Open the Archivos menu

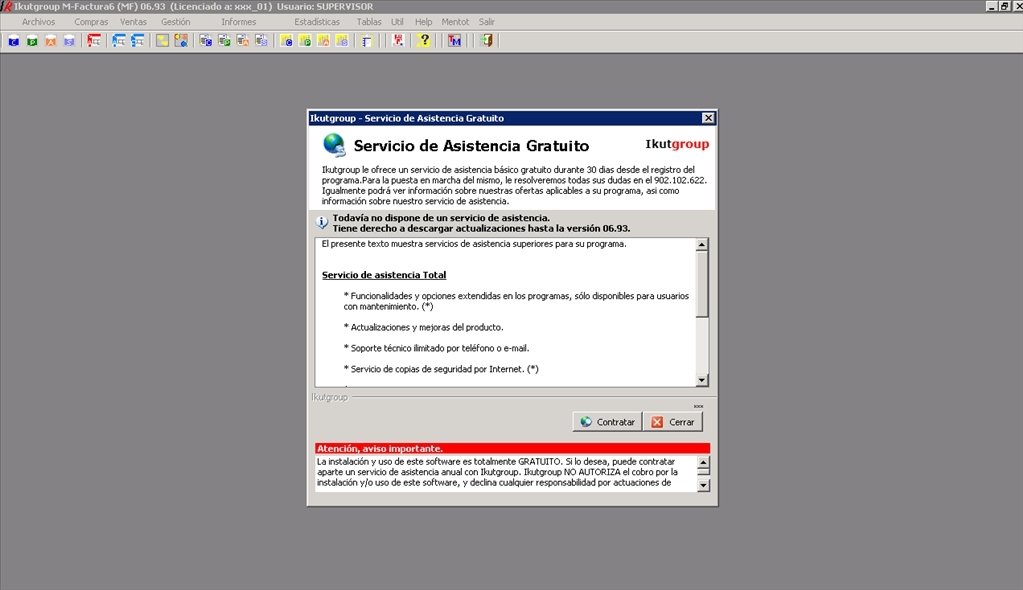pos(38,22)
